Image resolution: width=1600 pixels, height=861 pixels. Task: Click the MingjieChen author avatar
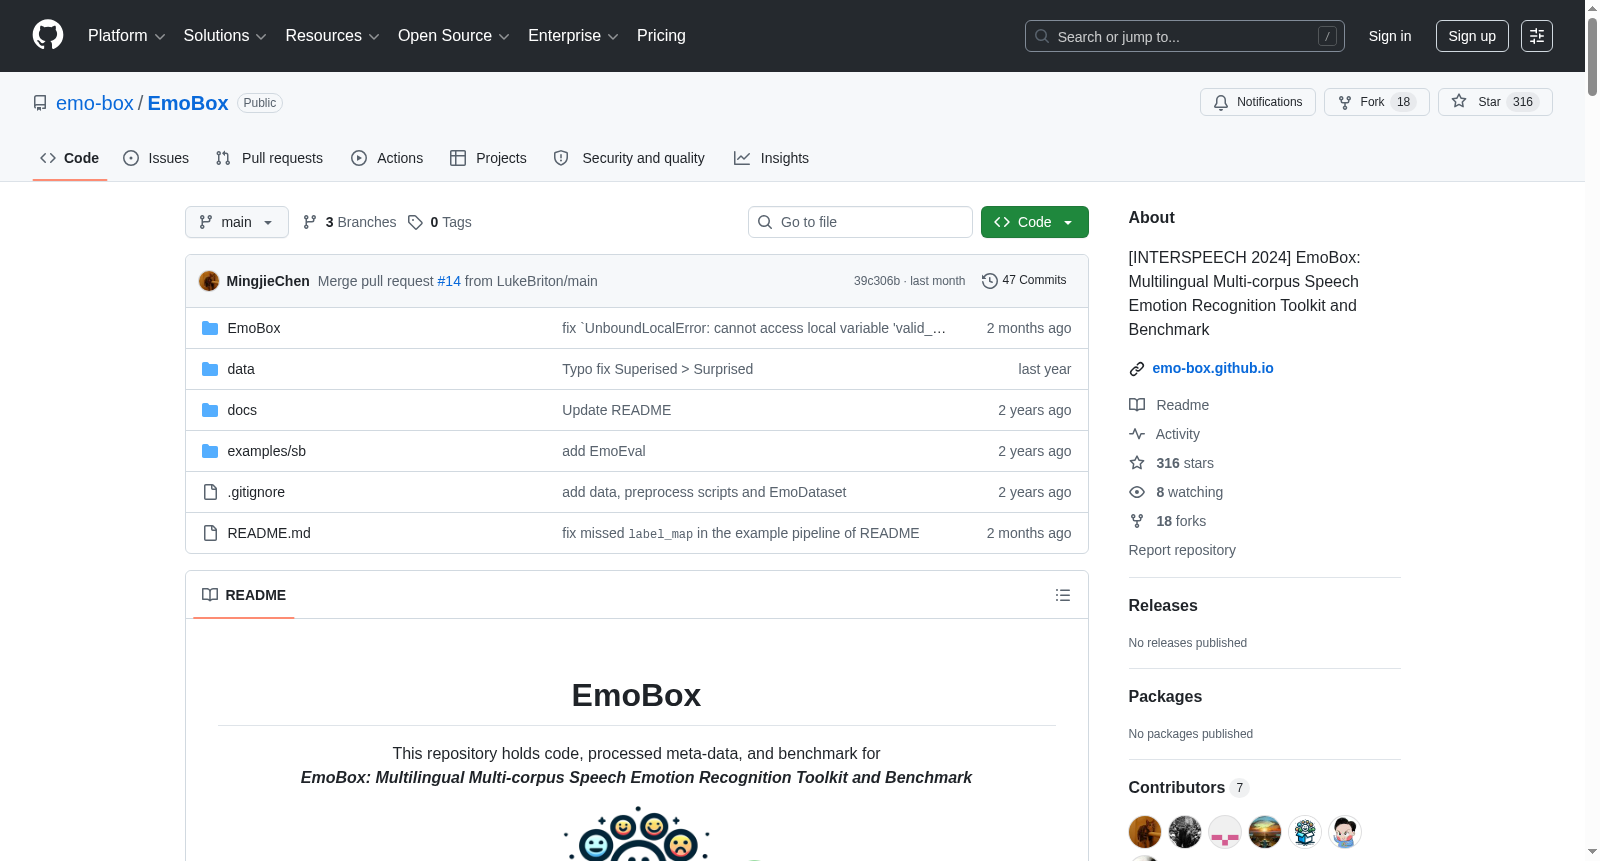pos(209,281)
